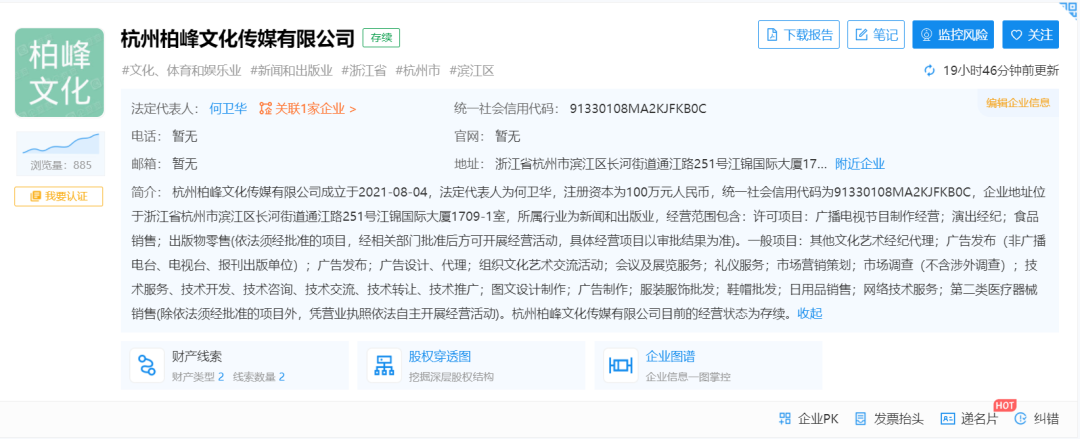This screenshot has height=439, width=1080.
Task: Enable 监控风险 risk monitoring
Action: (x=953, y=35)
